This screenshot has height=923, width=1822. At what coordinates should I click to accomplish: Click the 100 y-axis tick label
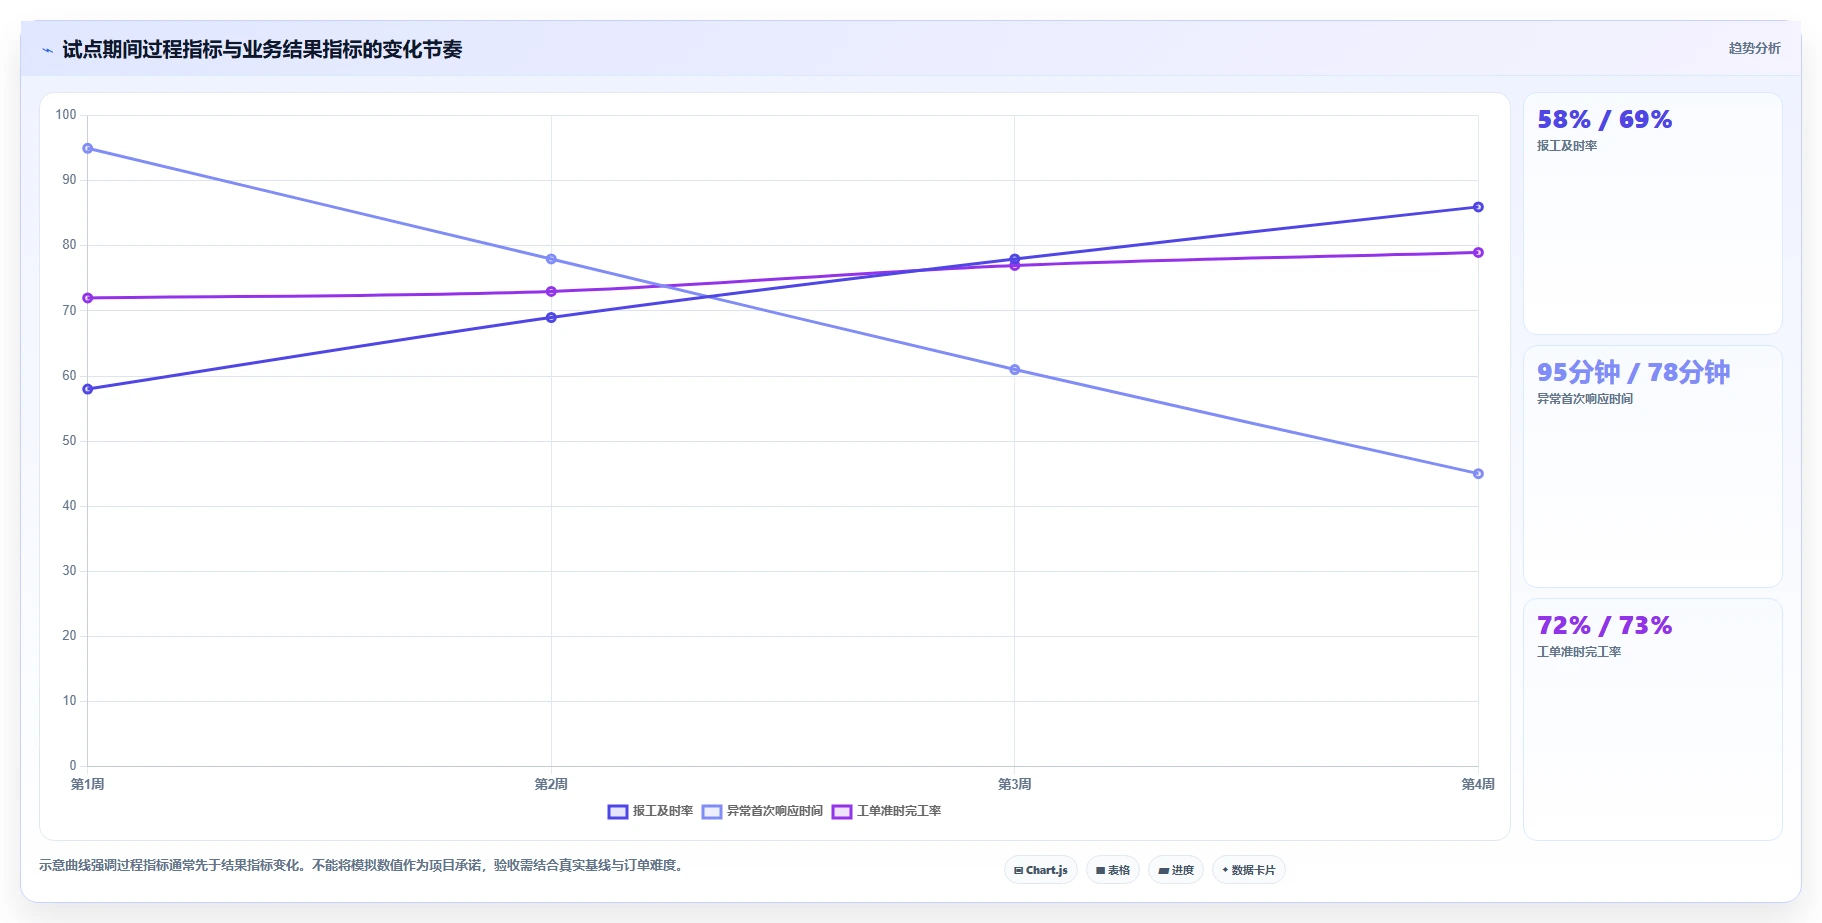(66, 115)
